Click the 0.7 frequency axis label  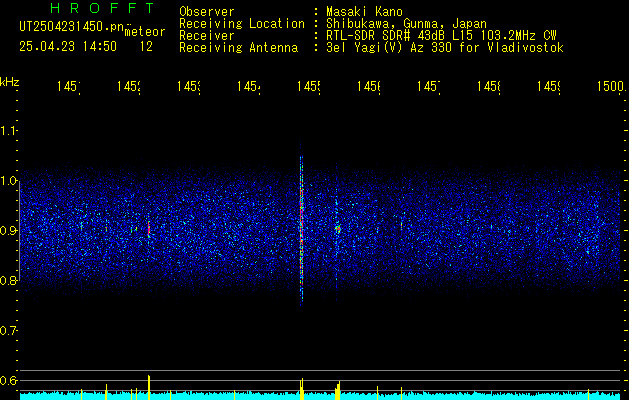pos(8,331)
